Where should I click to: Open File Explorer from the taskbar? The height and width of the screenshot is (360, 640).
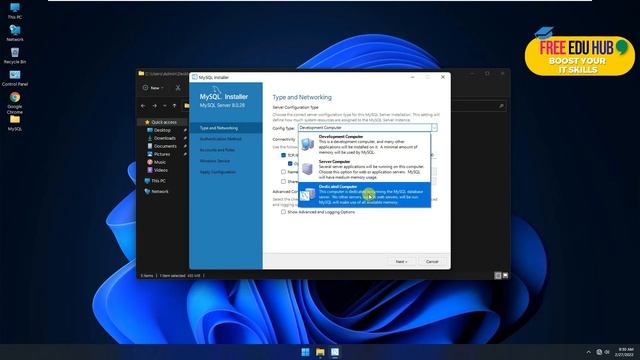320,352
